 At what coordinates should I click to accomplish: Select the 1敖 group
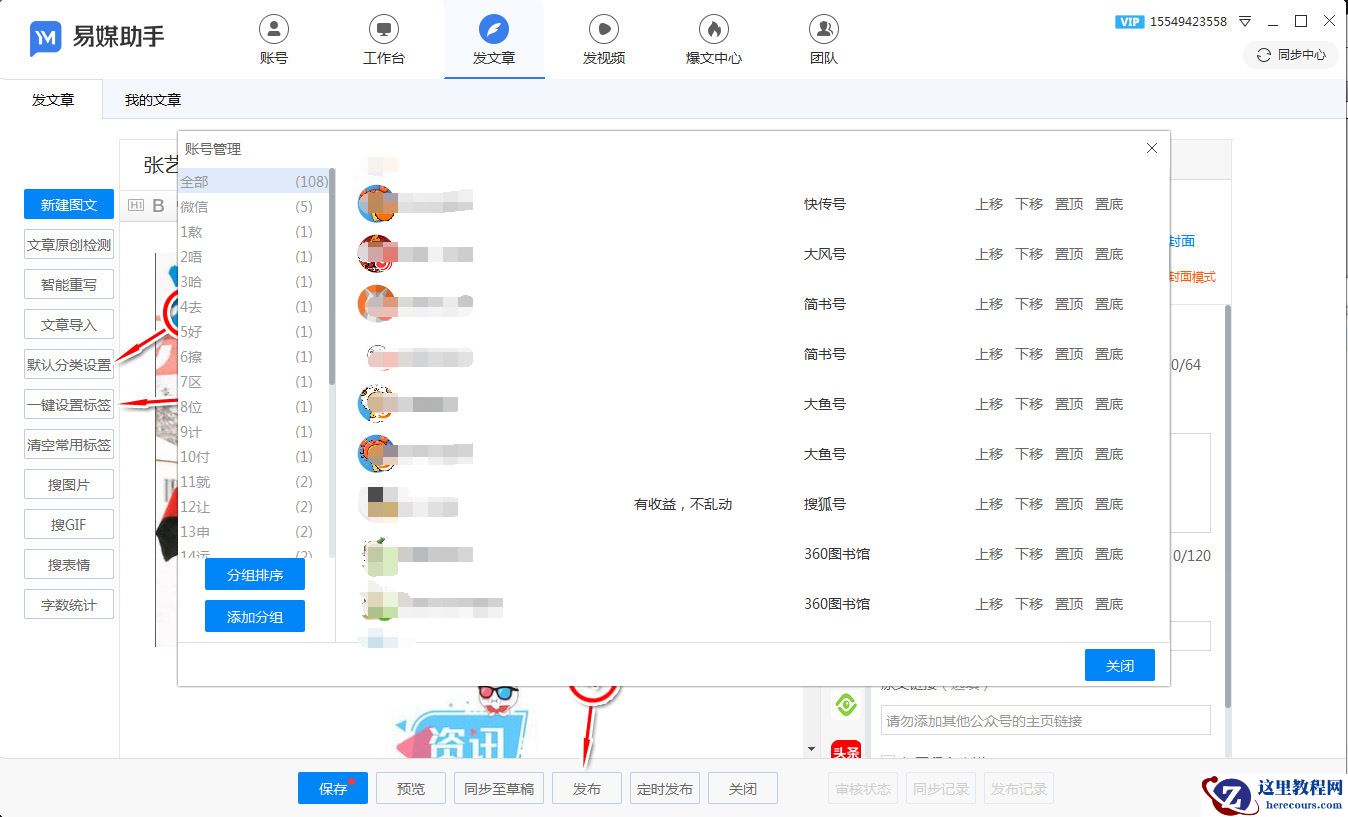coord(254,232)
